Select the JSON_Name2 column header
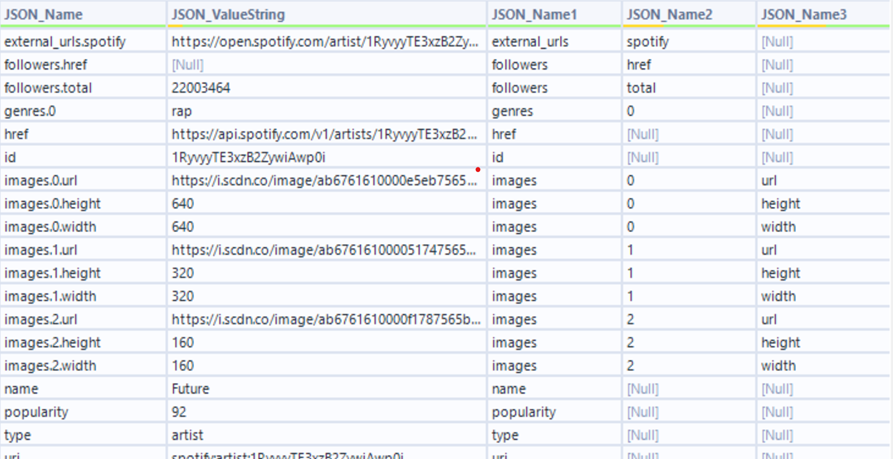Screen dimensions: 893x459 [x=689, y=14]
